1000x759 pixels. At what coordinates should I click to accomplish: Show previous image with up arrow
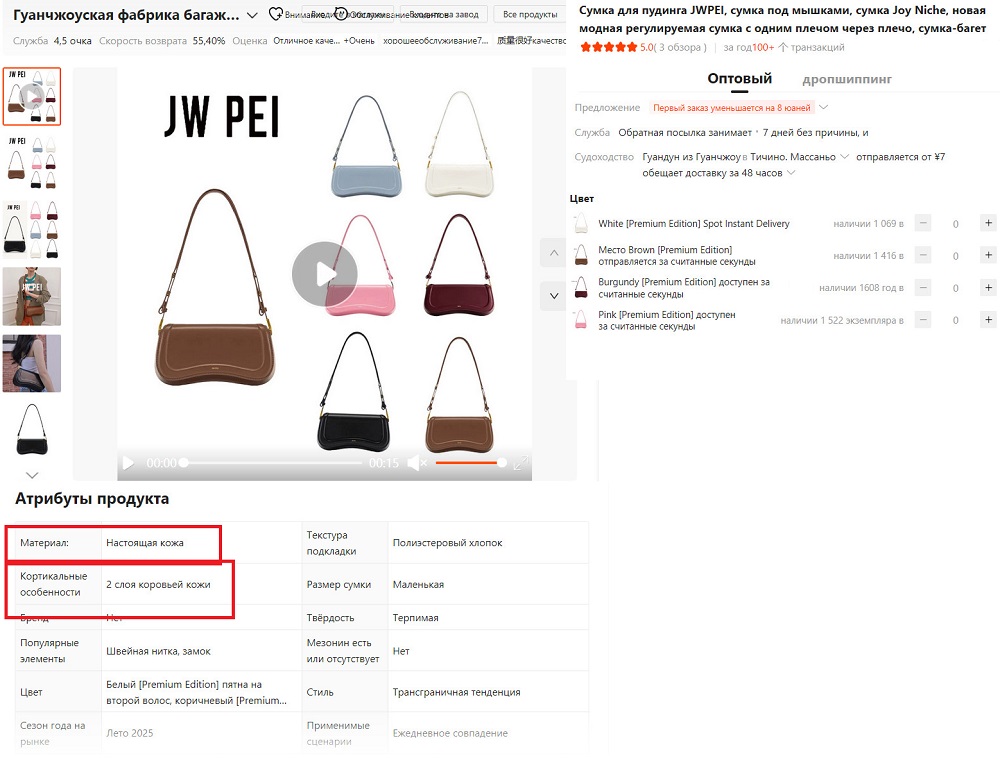tap(554, 253)
